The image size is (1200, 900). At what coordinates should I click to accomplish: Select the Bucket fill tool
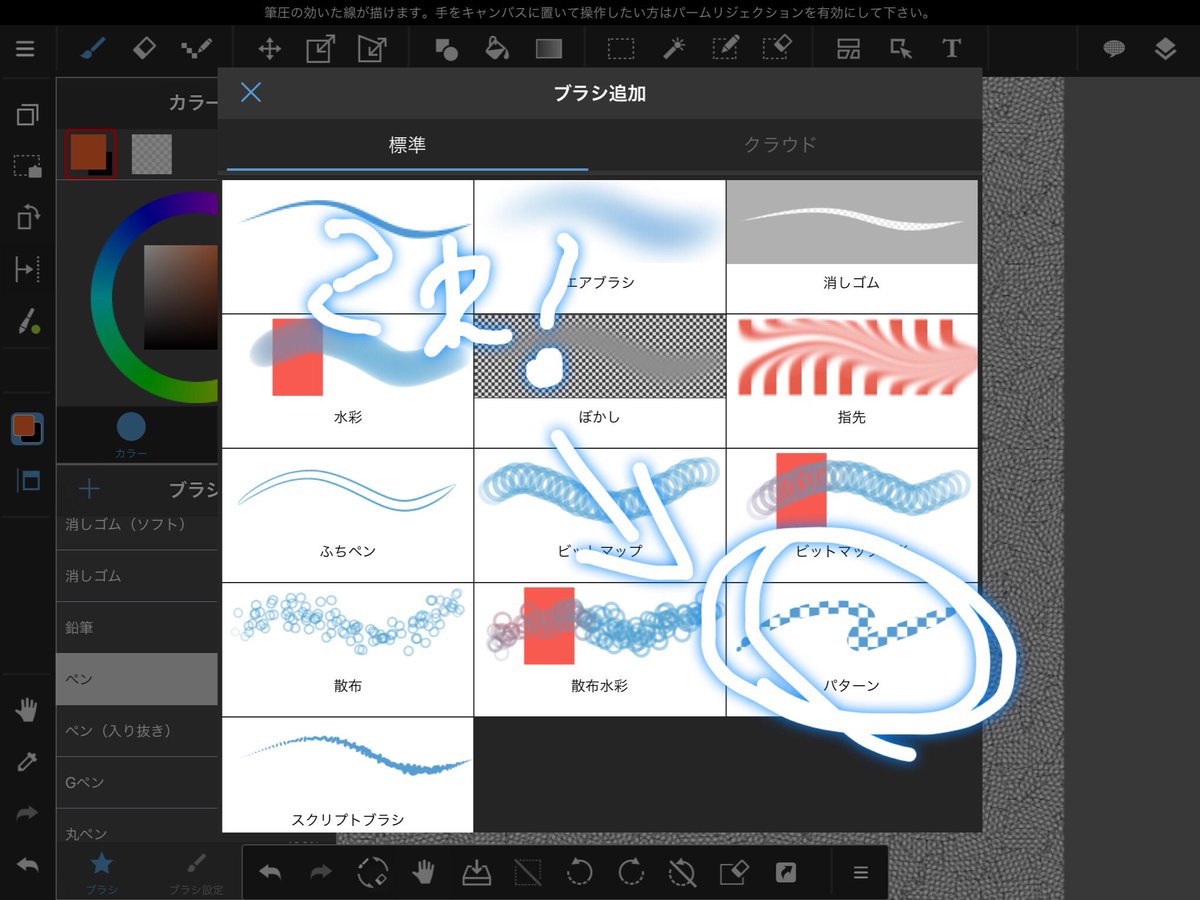pos(496,48)
